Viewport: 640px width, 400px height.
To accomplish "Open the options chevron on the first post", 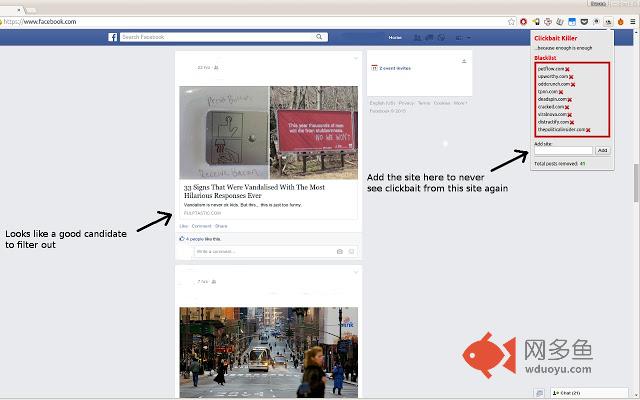I will point(356,59).
